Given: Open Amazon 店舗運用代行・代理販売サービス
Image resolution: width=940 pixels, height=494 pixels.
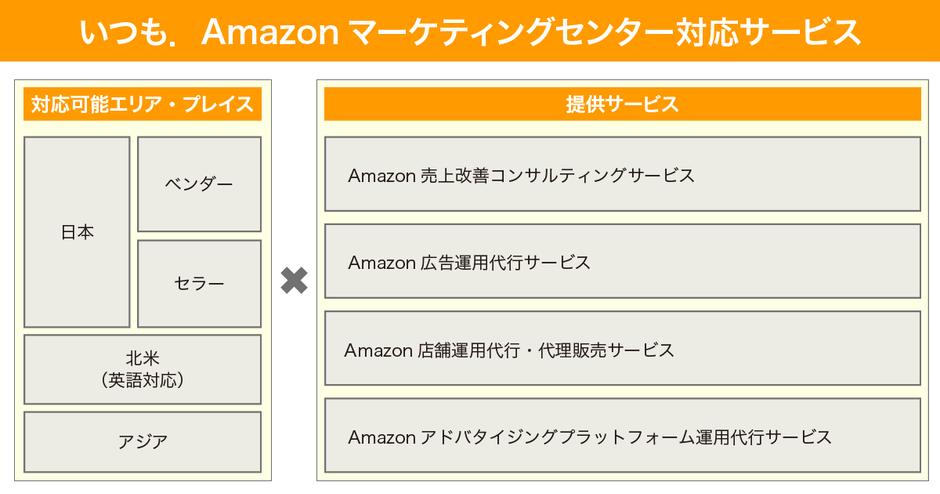Looking at the screenshot, I should [x=622, y=349].
